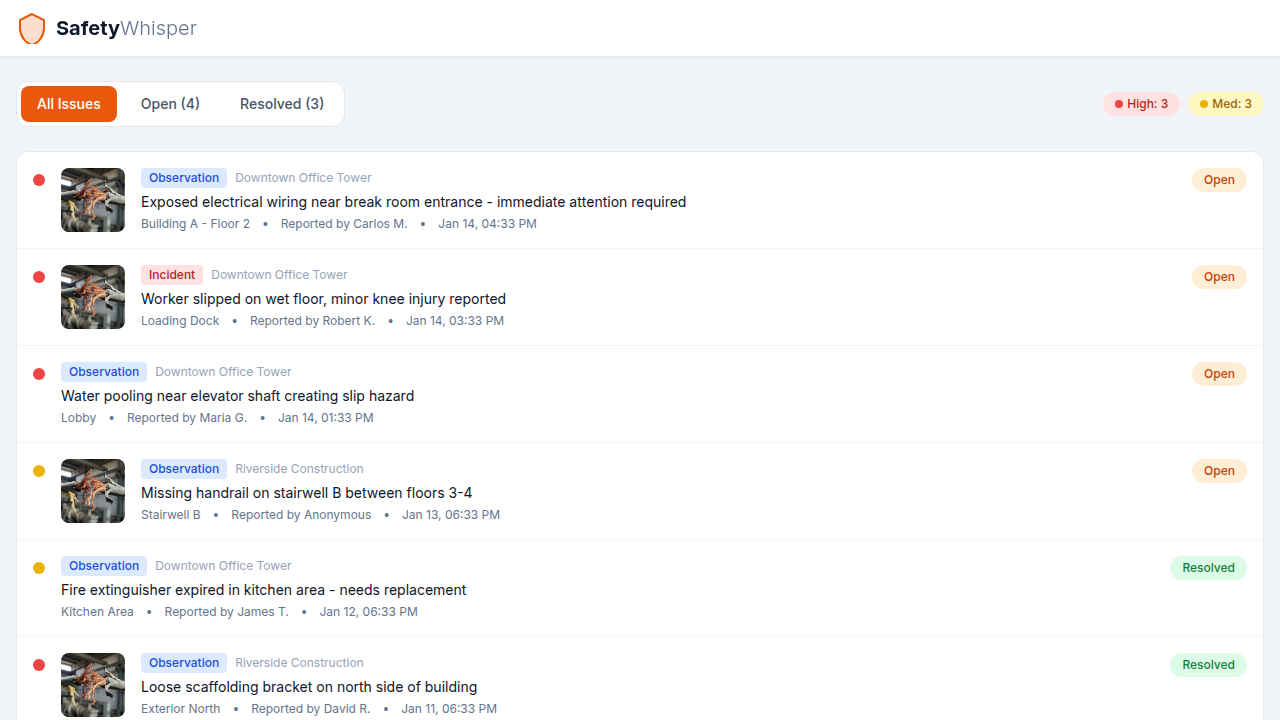Switch to the Open (4) tab
The height and width of the screenshot is (720, 1280).
[x=170, y=104]
